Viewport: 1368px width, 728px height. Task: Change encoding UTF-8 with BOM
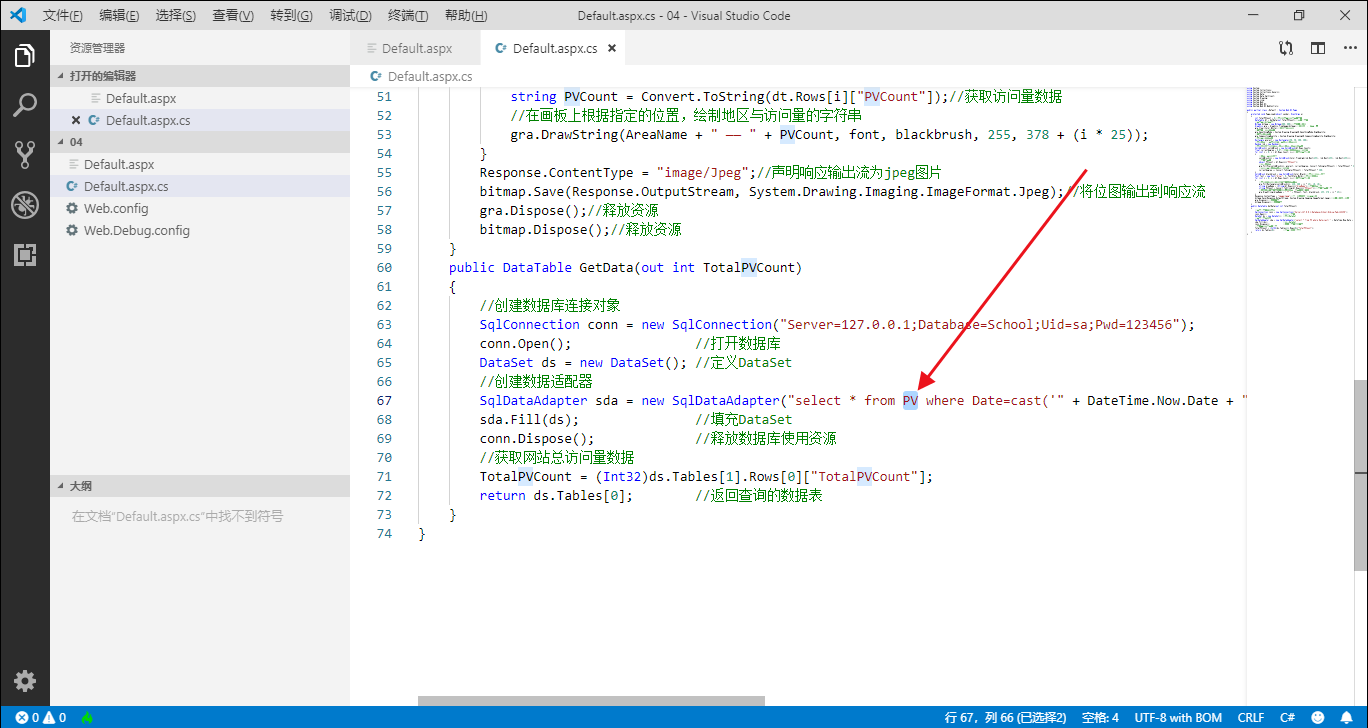1178,717
